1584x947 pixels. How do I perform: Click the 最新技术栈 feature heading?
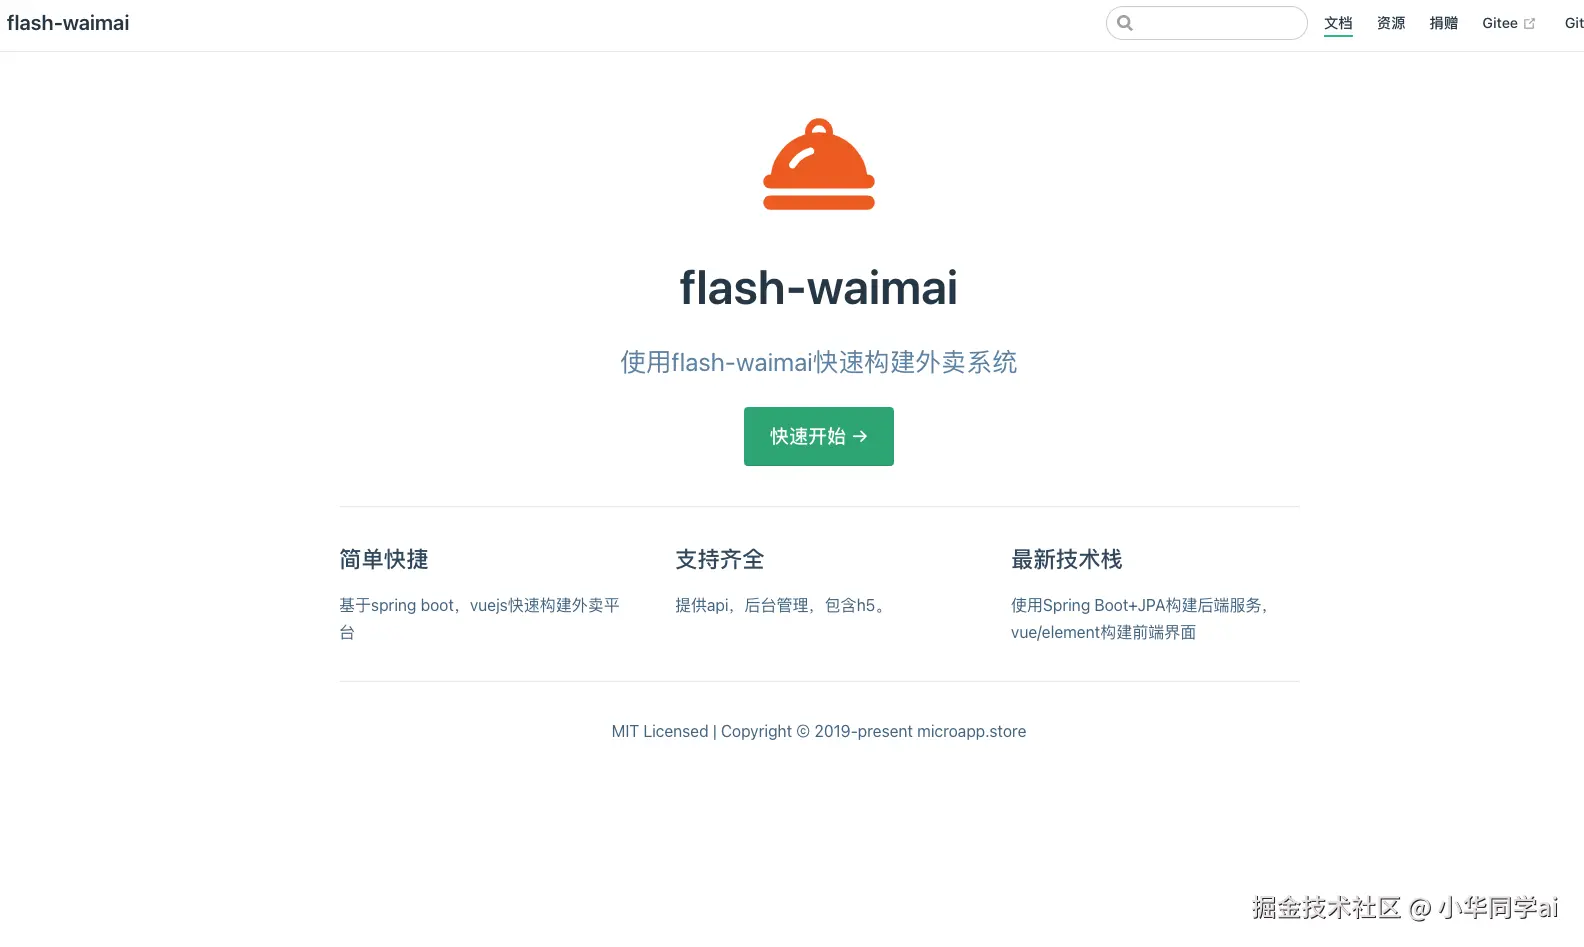(1067, 559)
